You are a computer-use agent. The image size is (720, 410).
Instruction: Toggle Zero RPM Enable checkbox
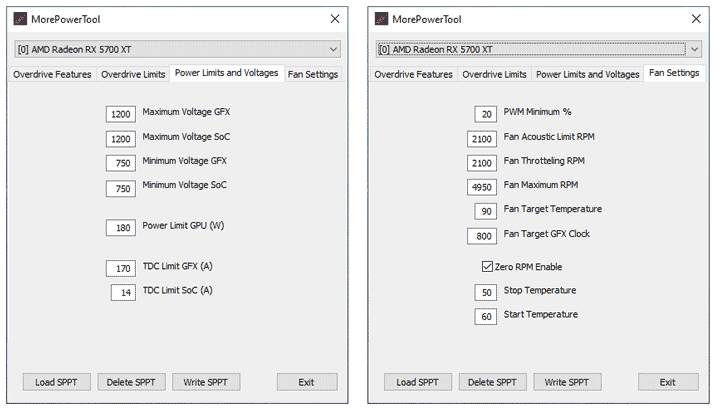tap(487, 267)
